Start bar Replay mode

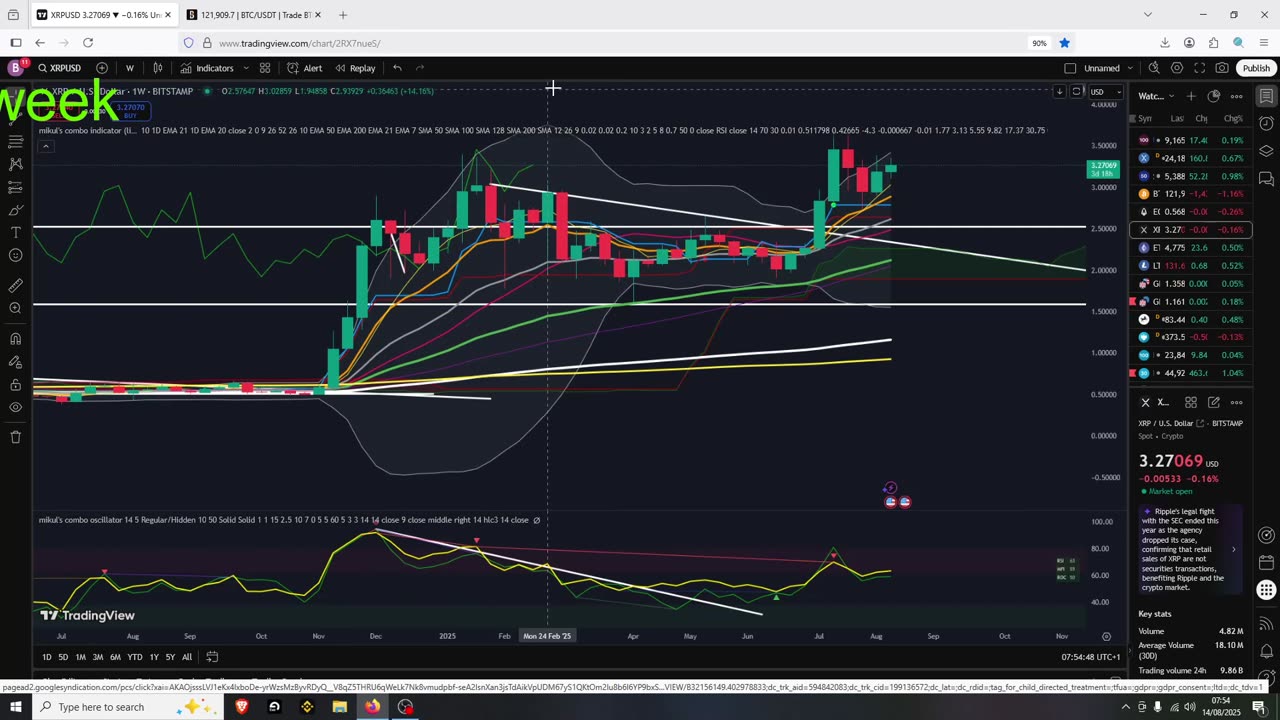356,68
